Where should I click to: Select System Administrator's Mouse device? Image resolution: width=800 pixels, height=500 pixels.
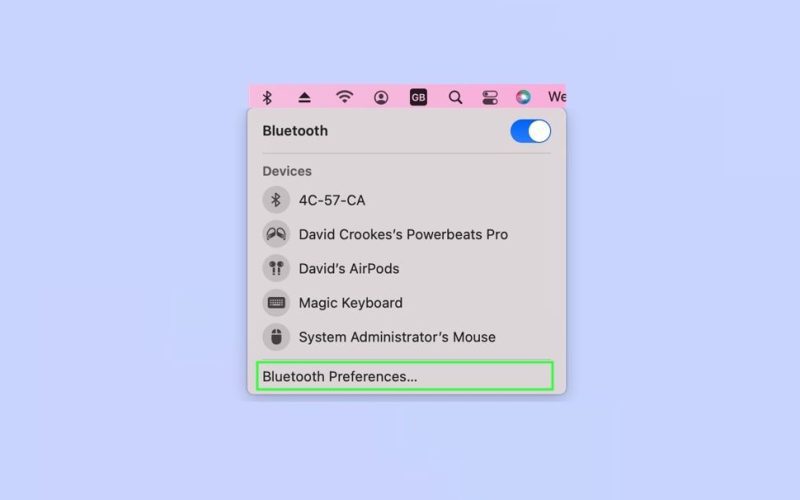pyautogui.click(x=407, y=337)
